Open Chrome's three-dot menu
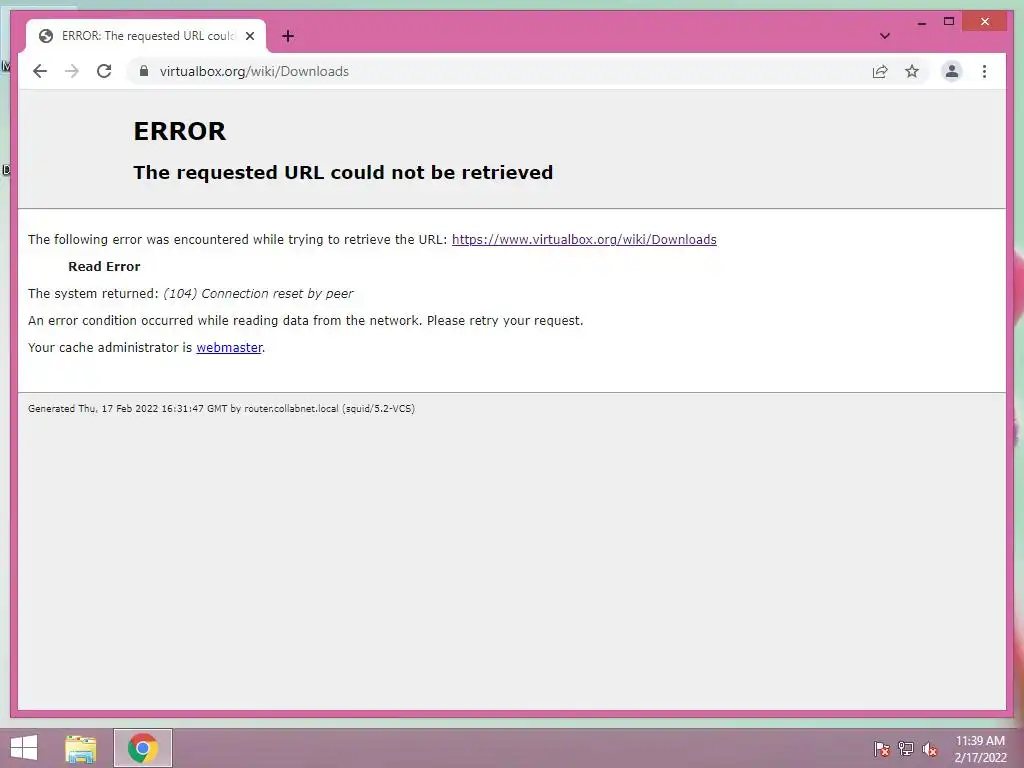Screen dimensions: 1024x768 pos(984,71)
